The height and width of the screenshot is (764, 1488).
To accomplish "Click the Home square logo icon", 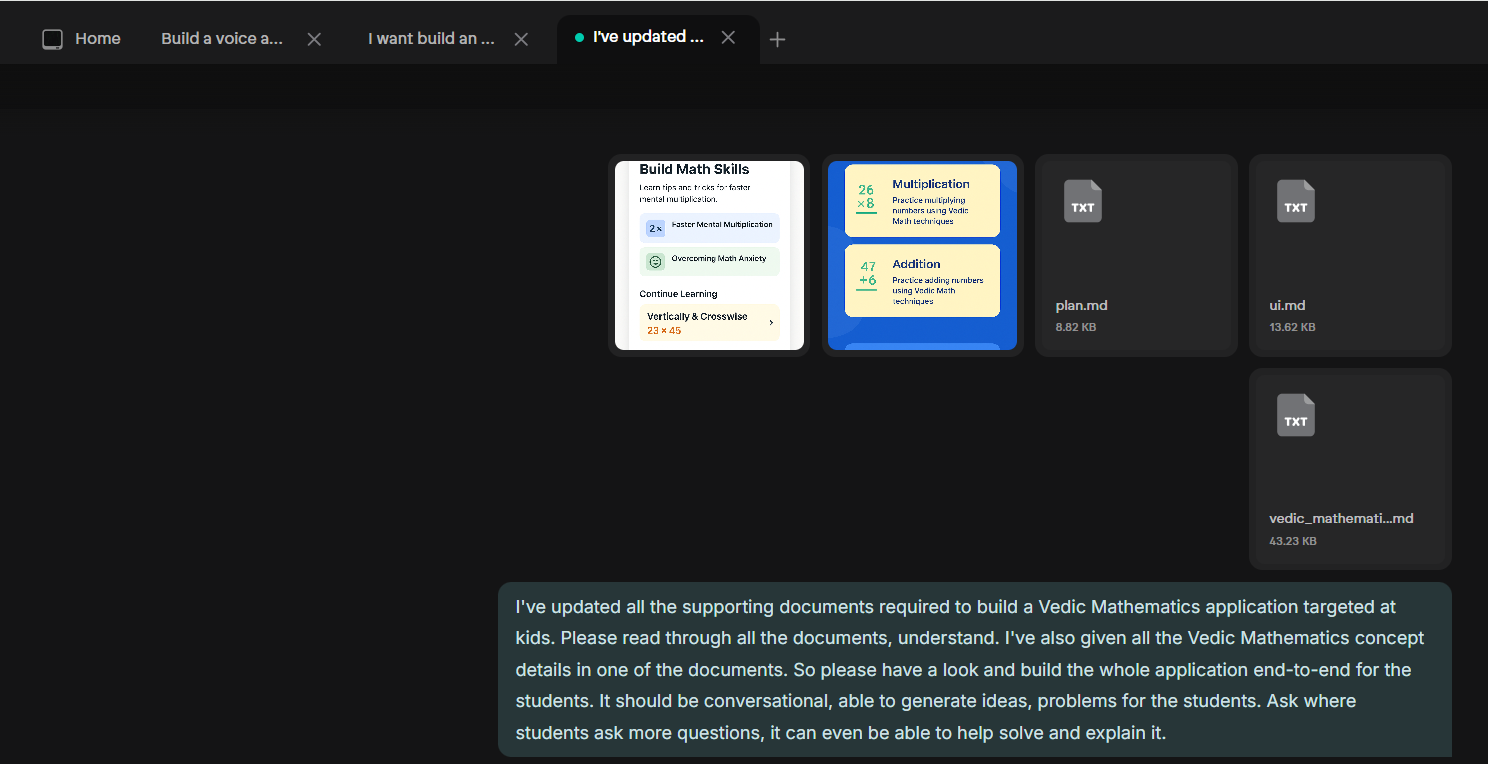I will (51, 38).
